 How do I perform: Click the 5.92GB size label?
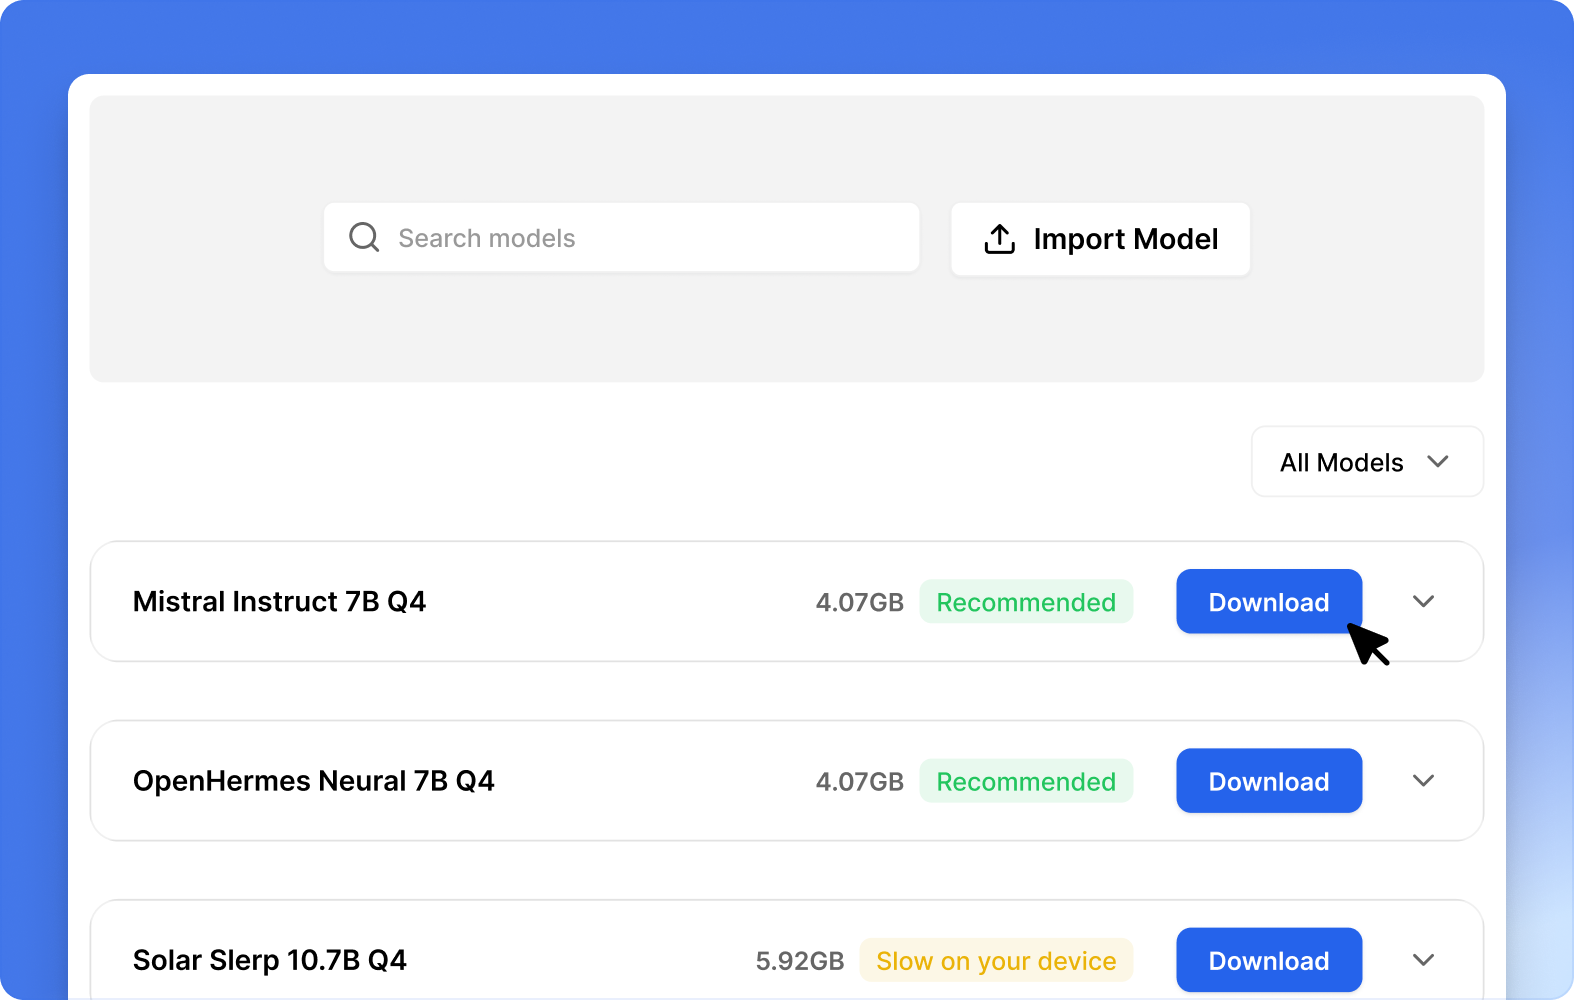[799, 960]
